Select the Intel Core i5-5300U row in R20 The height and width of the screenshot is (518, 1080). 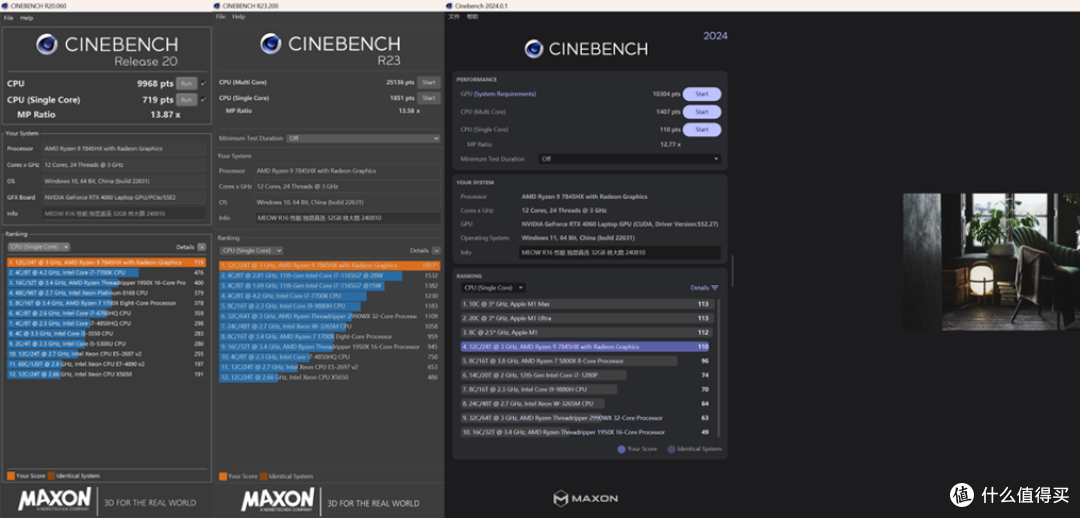107,343
